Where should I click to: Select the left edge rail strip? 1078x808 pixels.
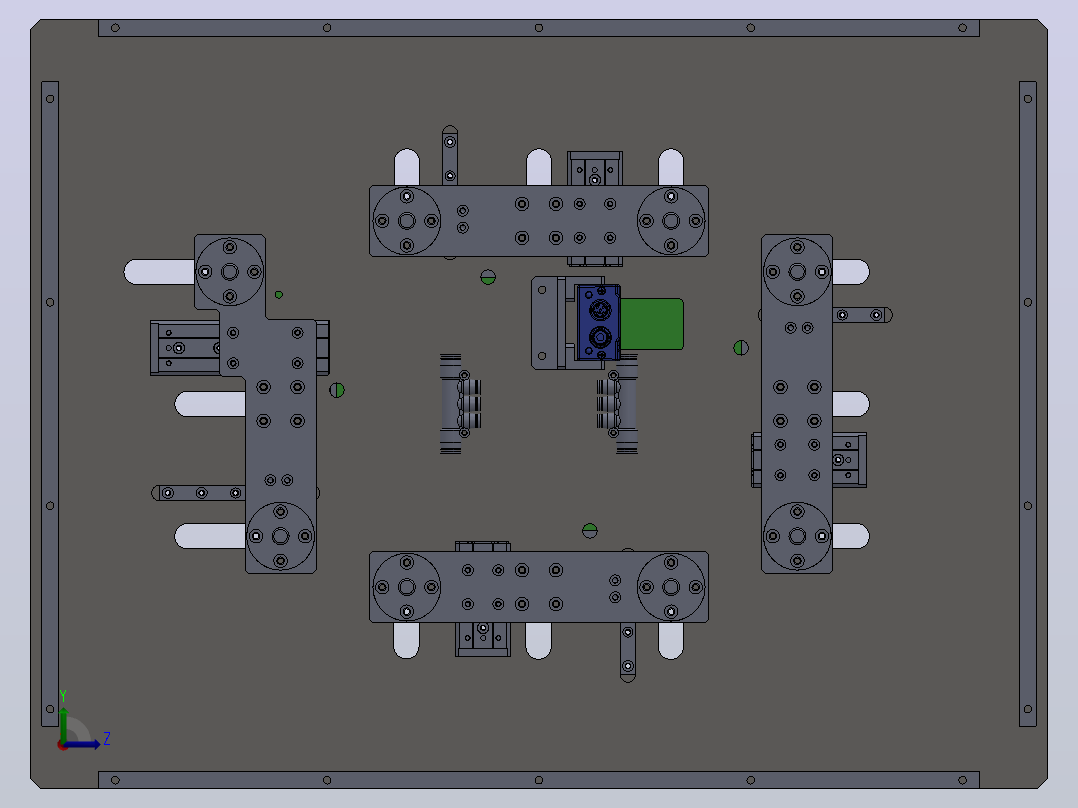pyautogui.click(x=50, y=404)
